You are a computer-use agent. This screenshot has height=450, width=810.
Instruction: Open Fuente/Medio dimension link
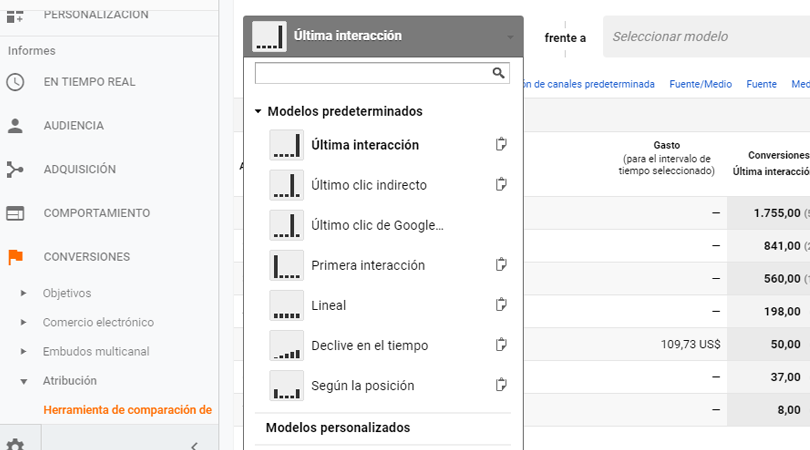[700, 84]
